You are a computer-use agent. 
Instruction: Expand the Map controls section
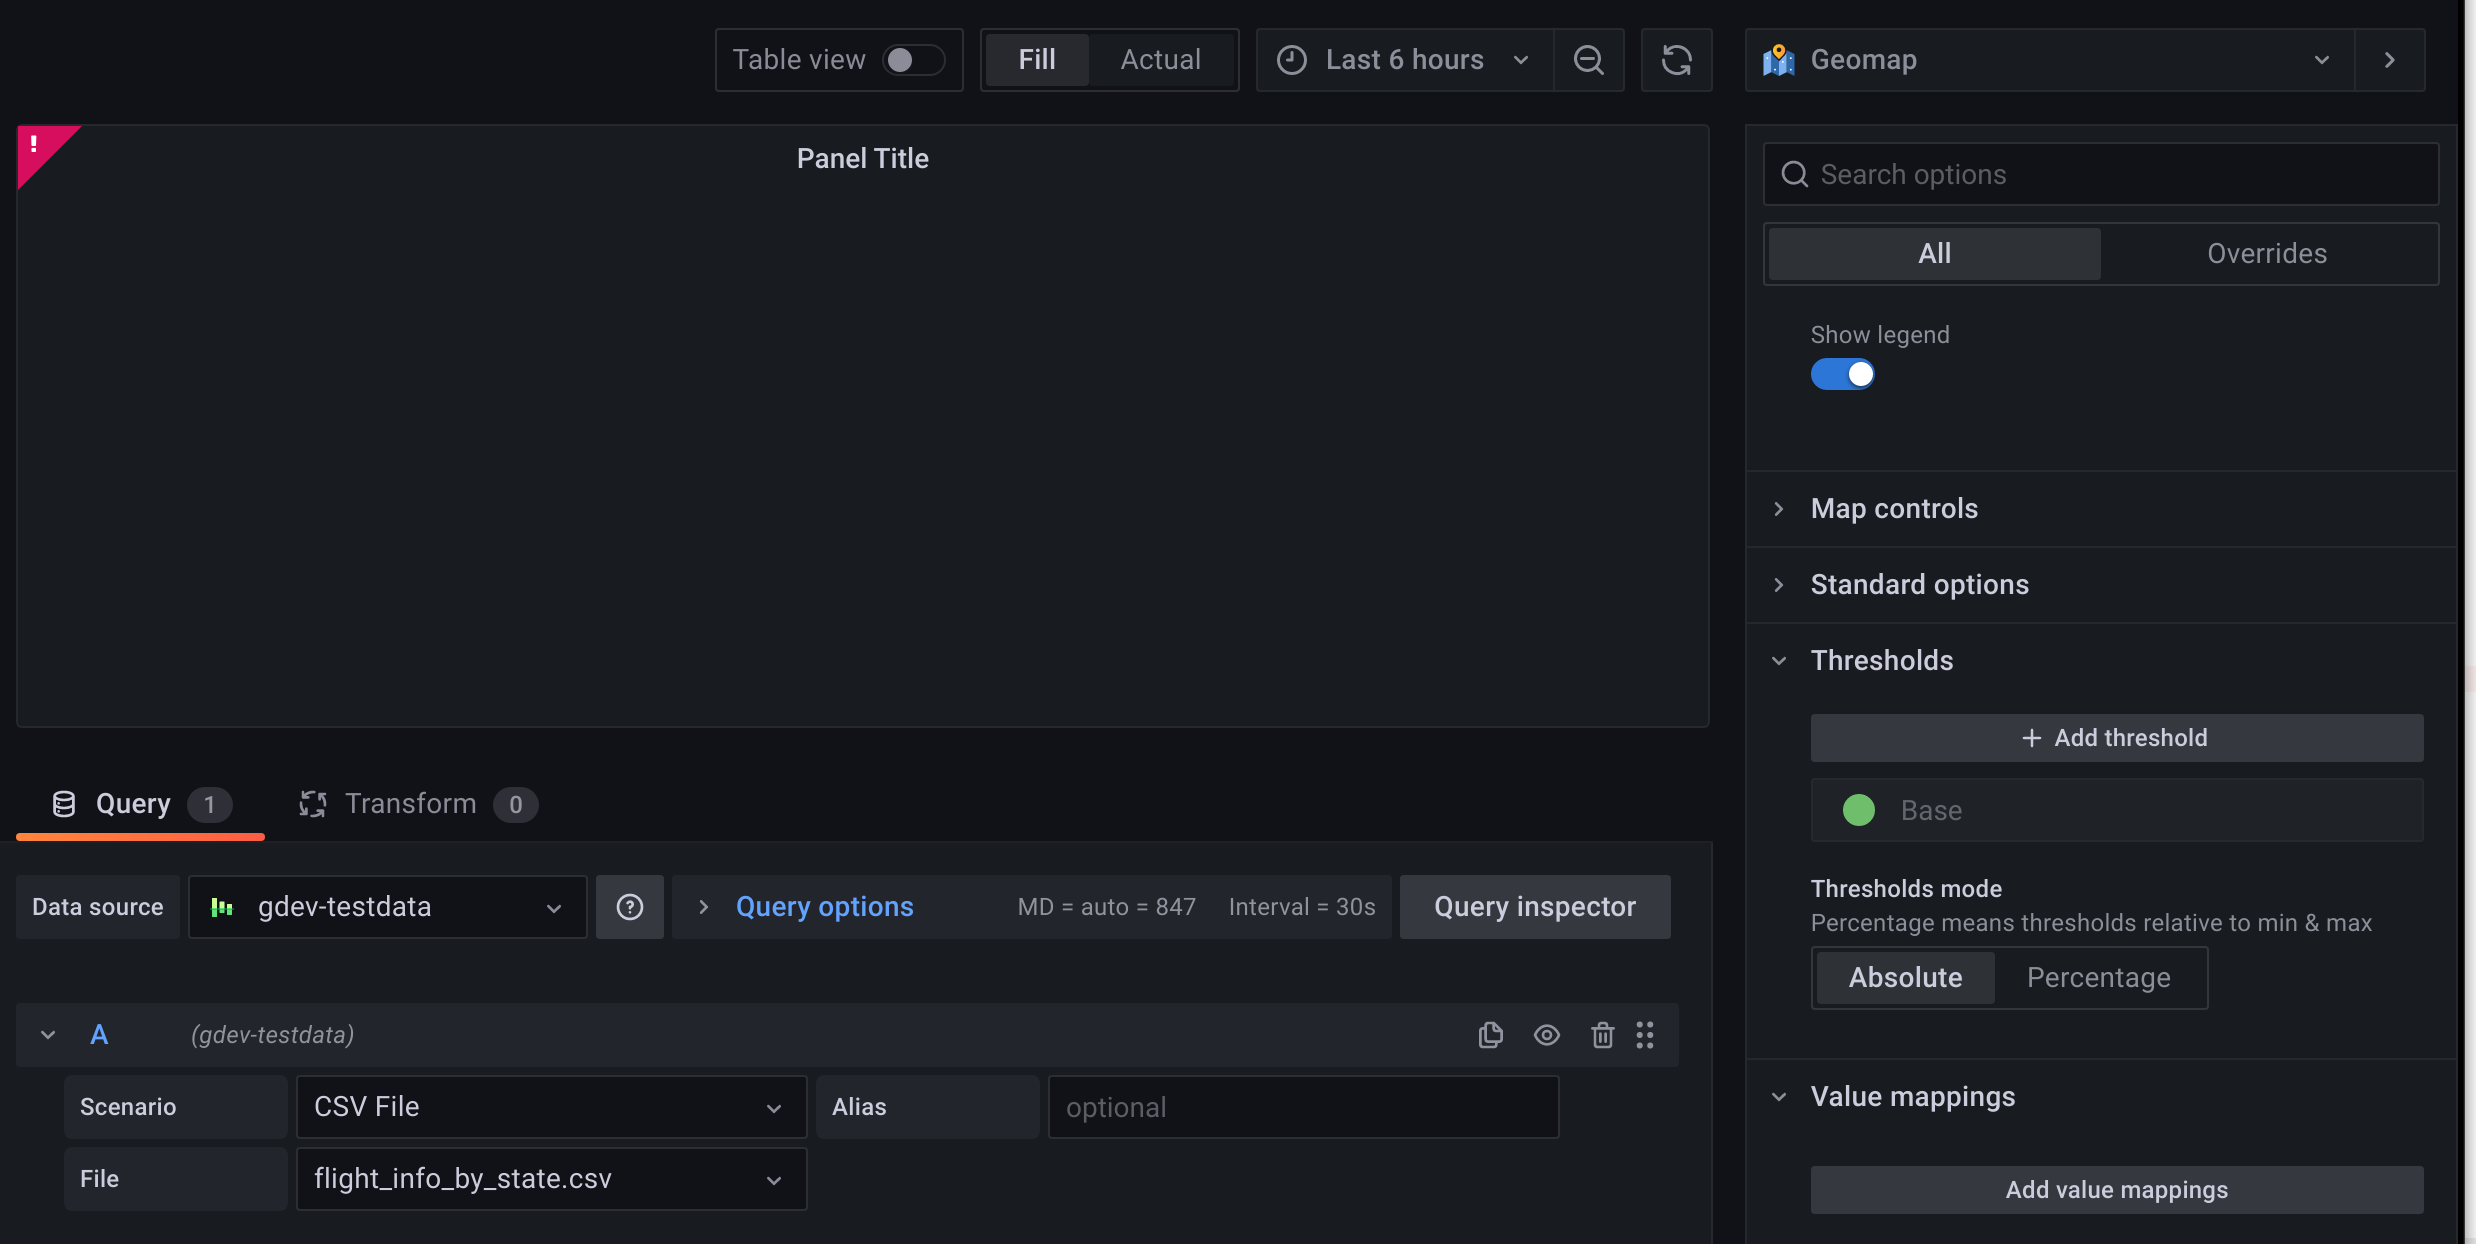tap(1893, 509)
